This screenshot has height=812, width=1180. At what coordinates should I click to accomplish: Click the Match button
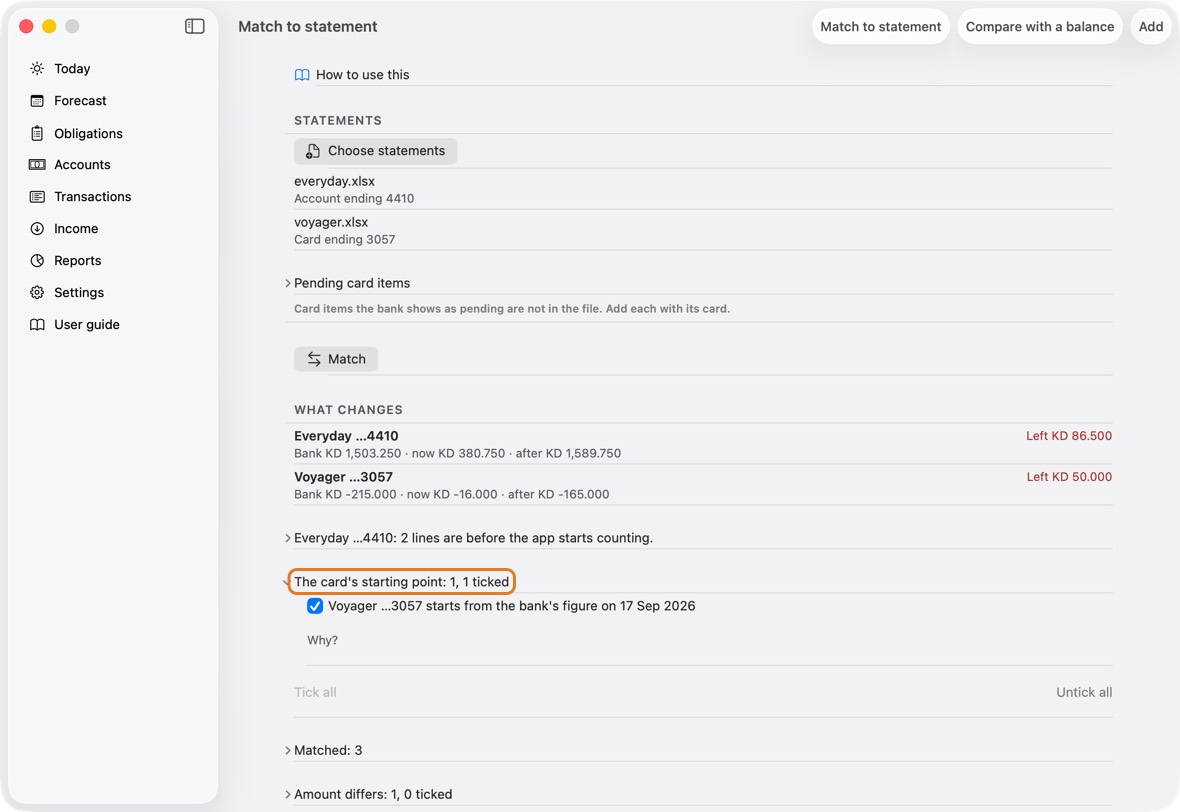[x=336, y=359]
